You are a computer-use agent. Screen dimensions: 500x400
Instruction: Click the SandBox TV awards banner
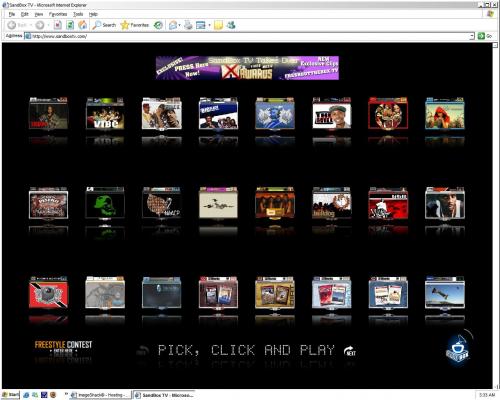(x=247, y=68)
